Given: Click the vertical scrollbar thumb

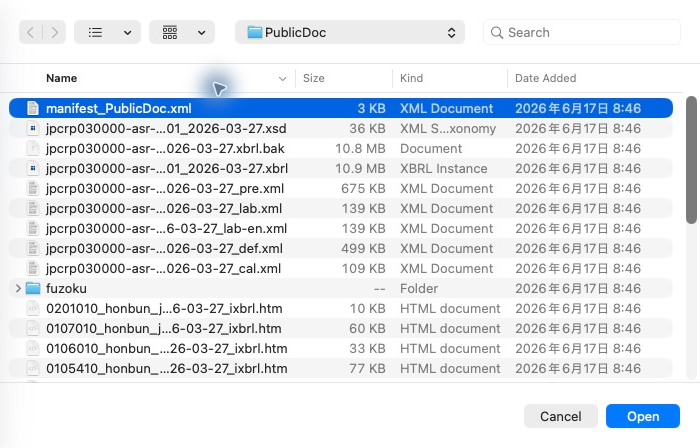Looking at the screenshot, I should (692, 160).
